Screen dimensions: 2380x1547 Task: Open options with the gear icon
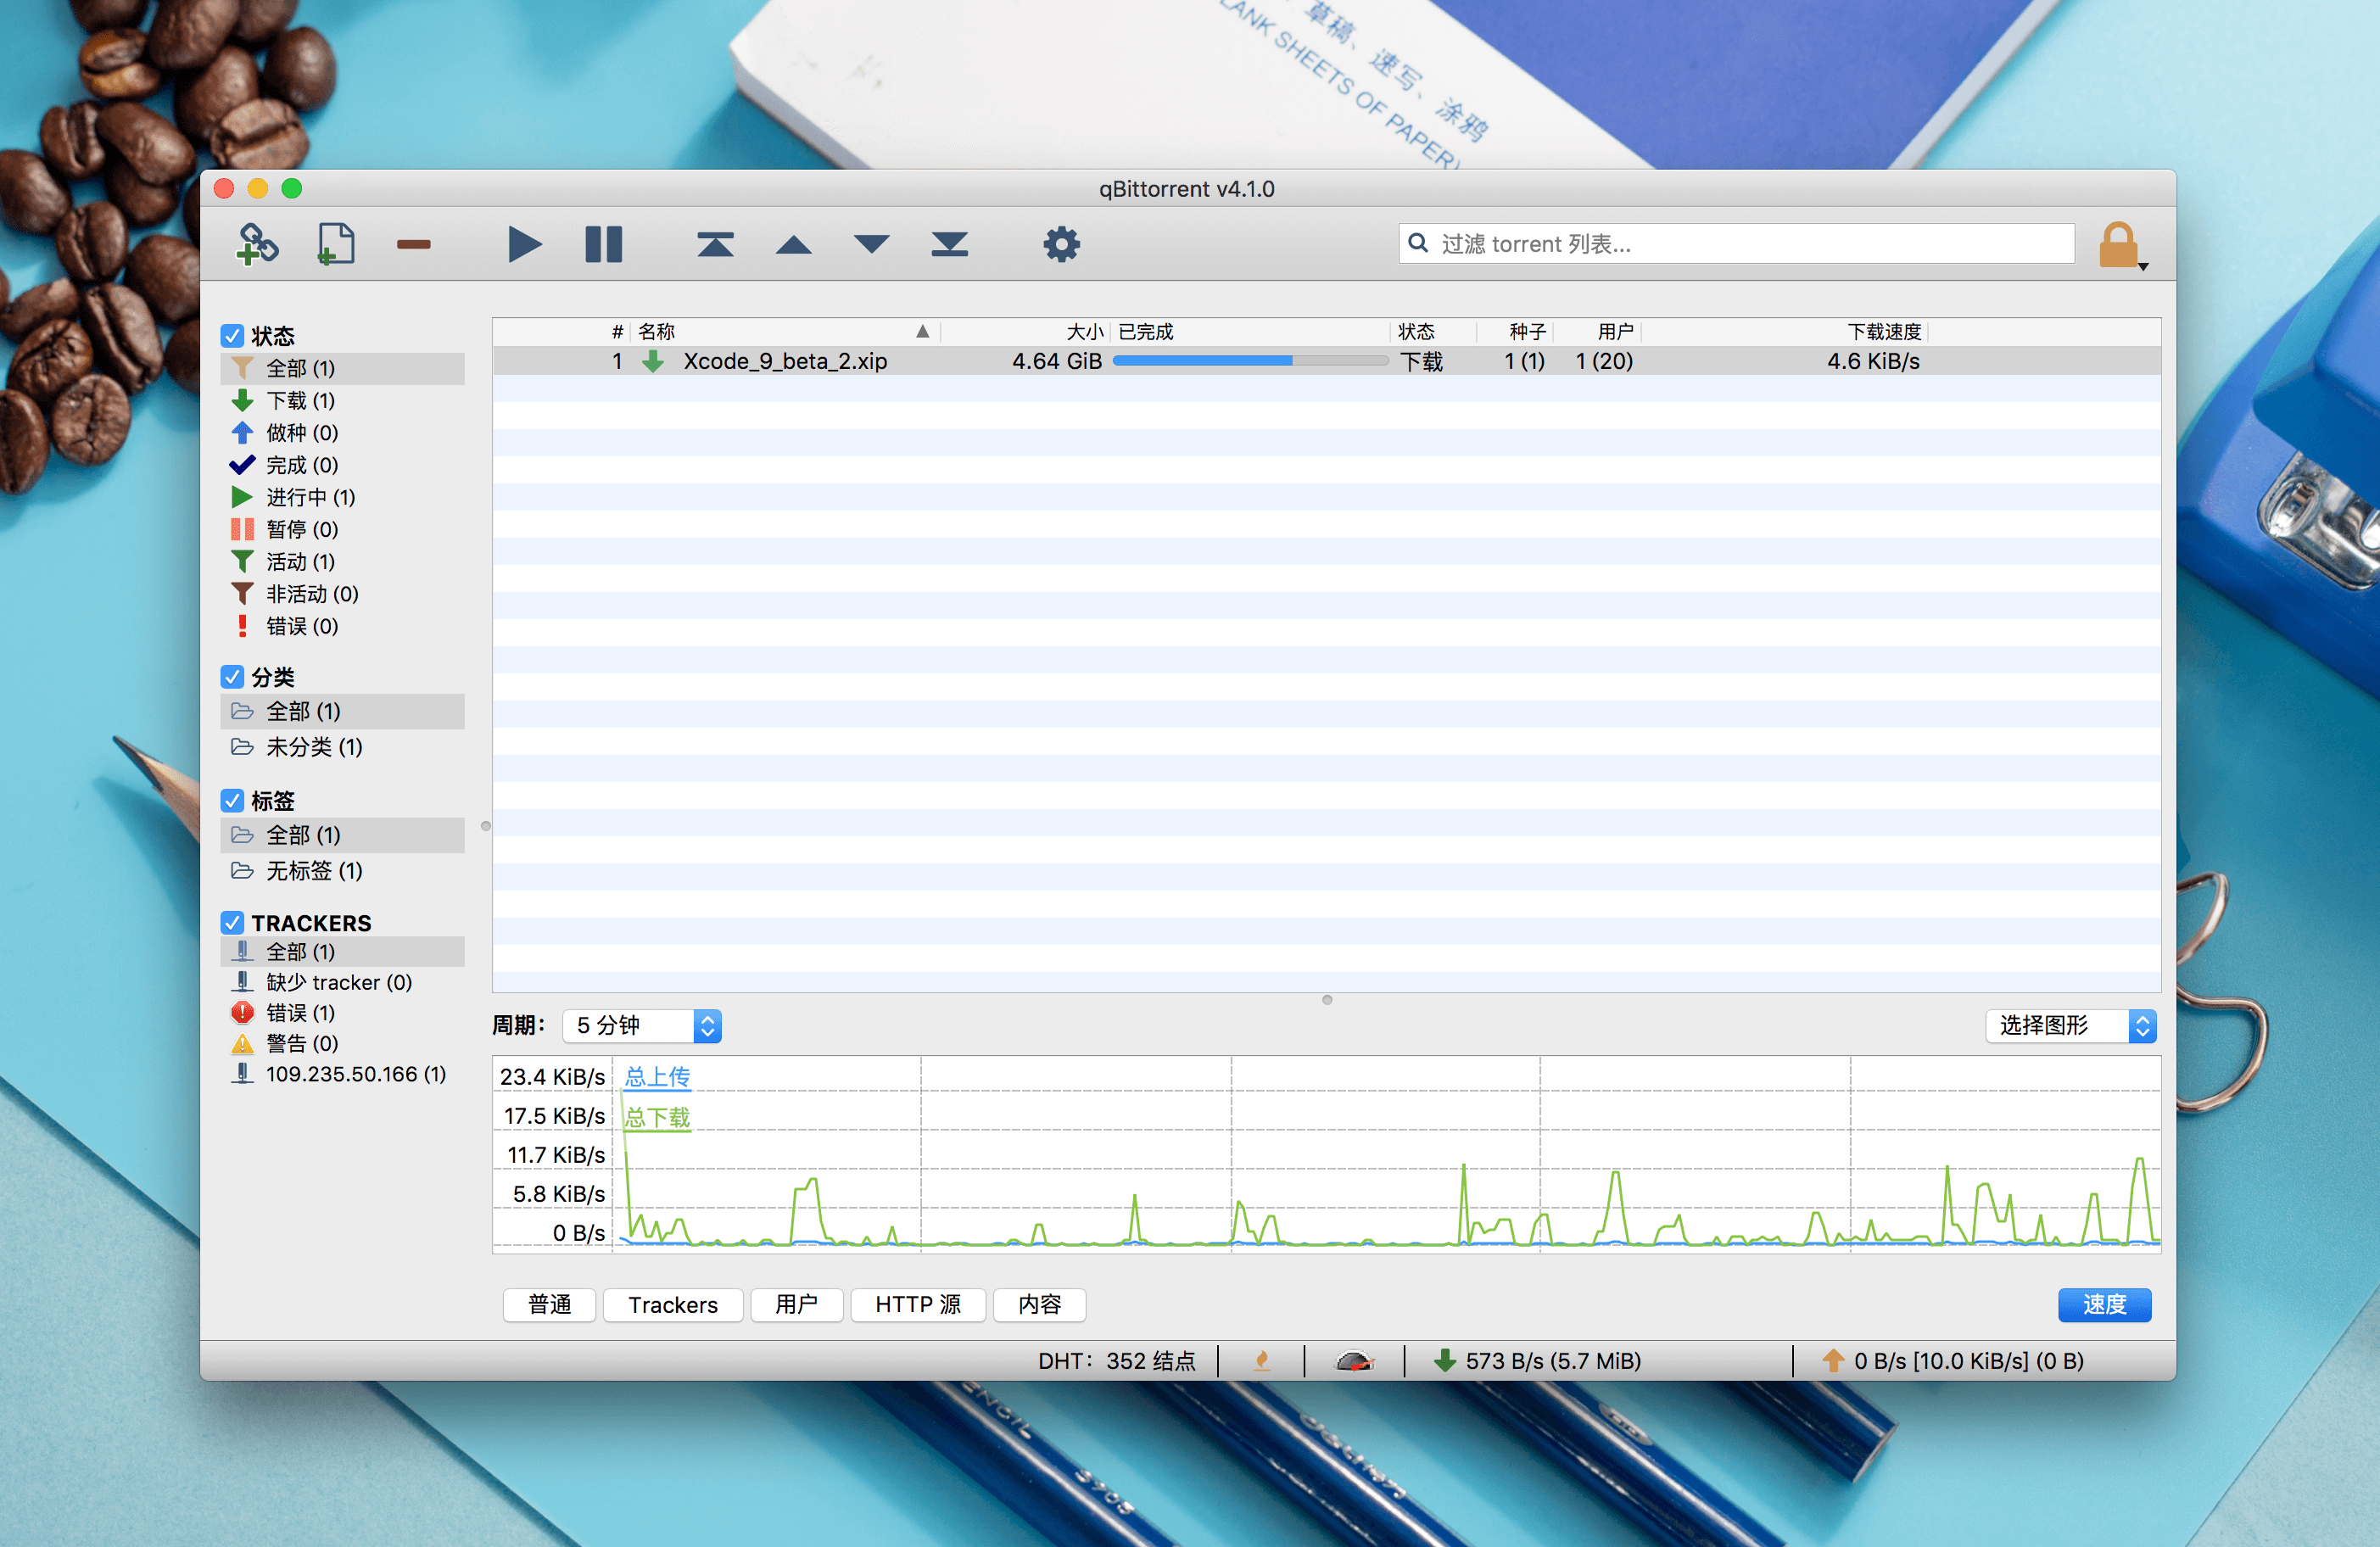click(x=1061, y=244)
